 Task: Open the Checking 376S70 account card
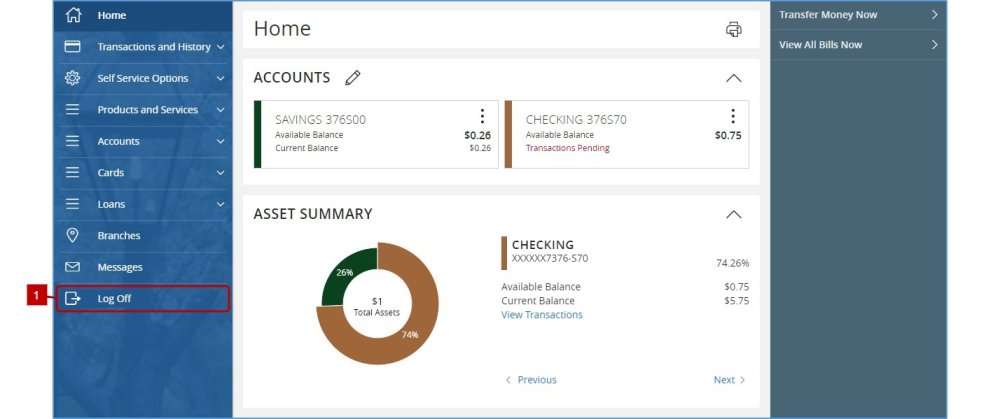627,134
